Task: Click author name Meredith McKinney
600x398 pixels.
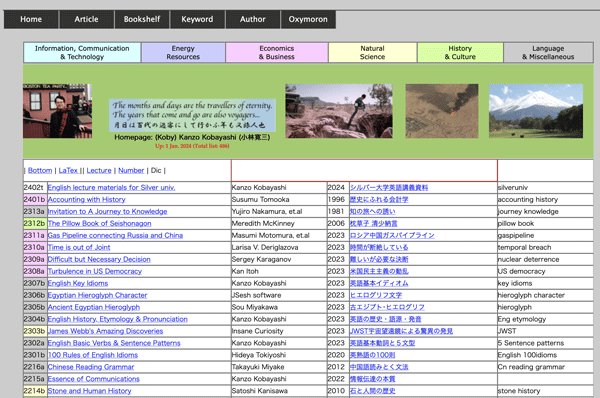Action: (263, 223)
